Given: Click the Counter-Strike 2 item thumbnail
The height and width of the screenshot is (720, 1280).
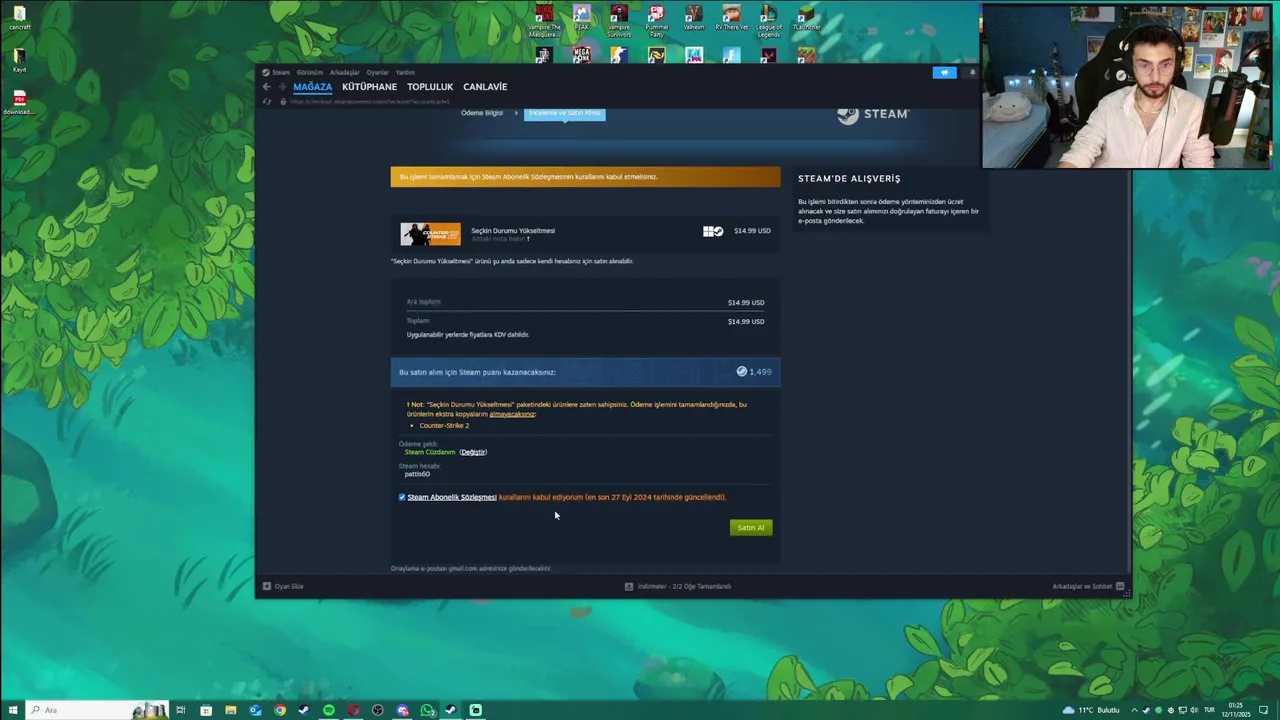Looking at the screenshot, I should [430, 234].
